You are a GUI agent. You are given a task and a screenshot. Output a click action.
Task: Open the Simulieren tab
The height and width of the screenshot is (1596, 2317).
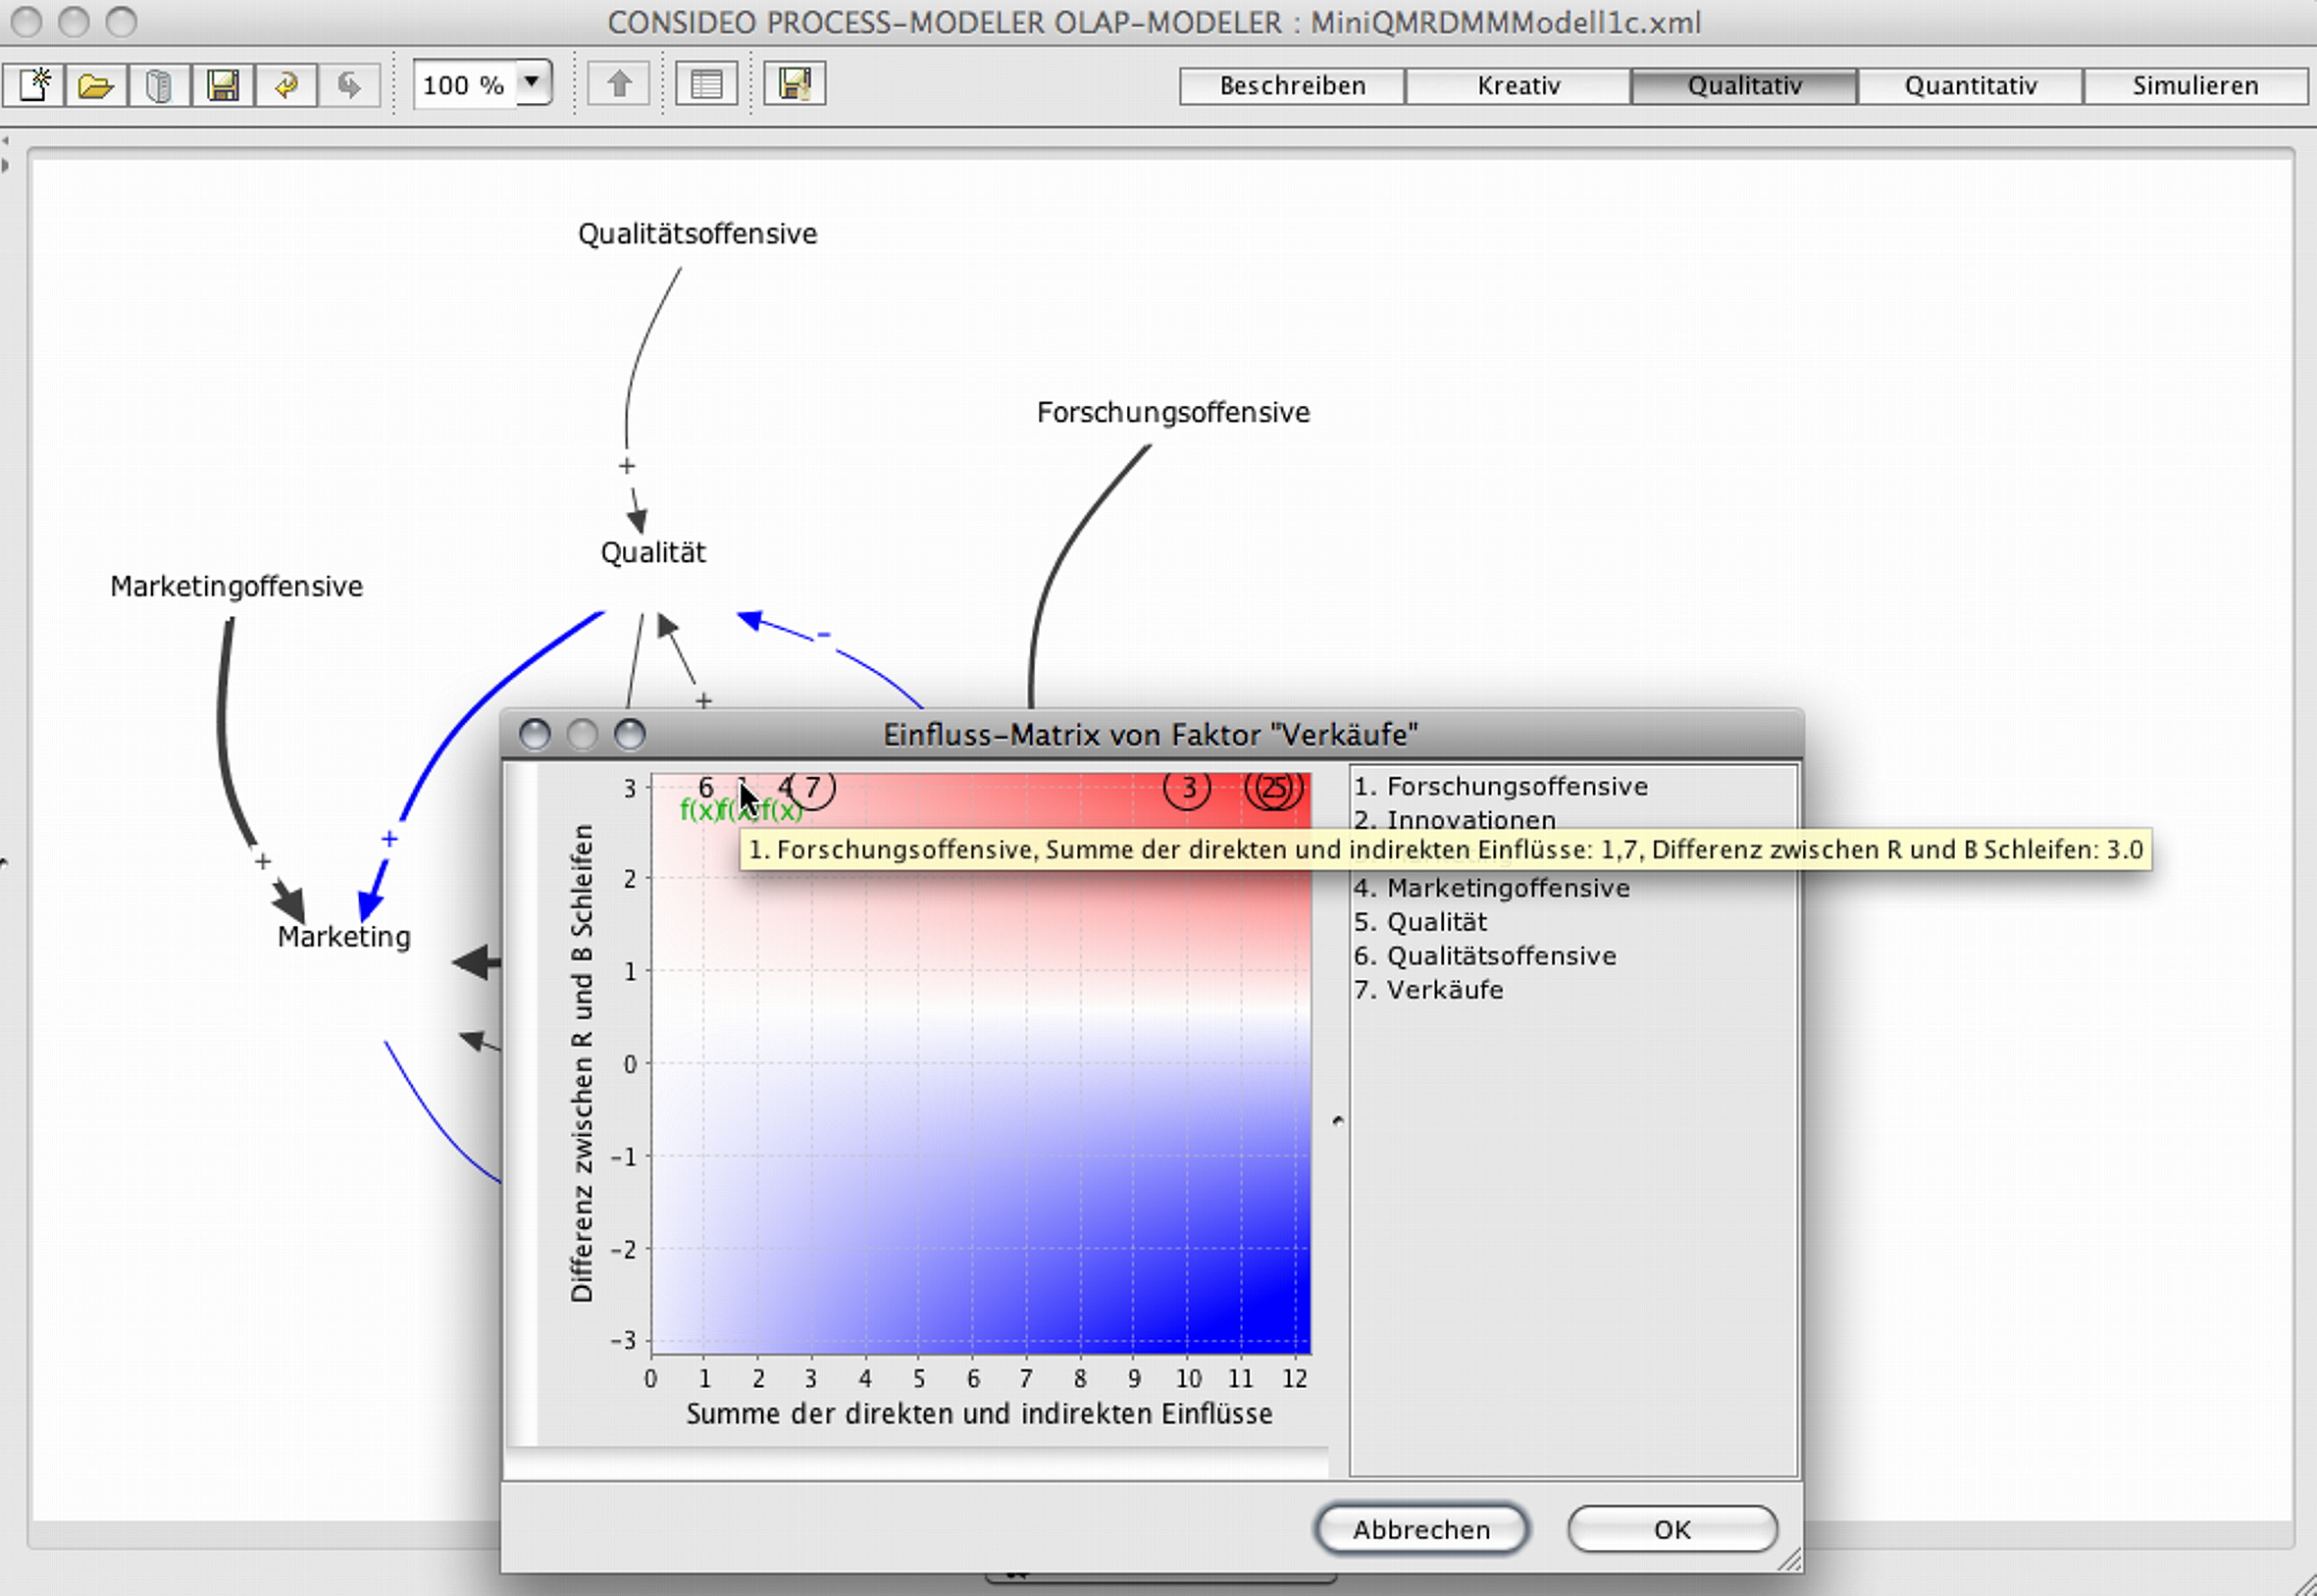[x=2194, y=86]
